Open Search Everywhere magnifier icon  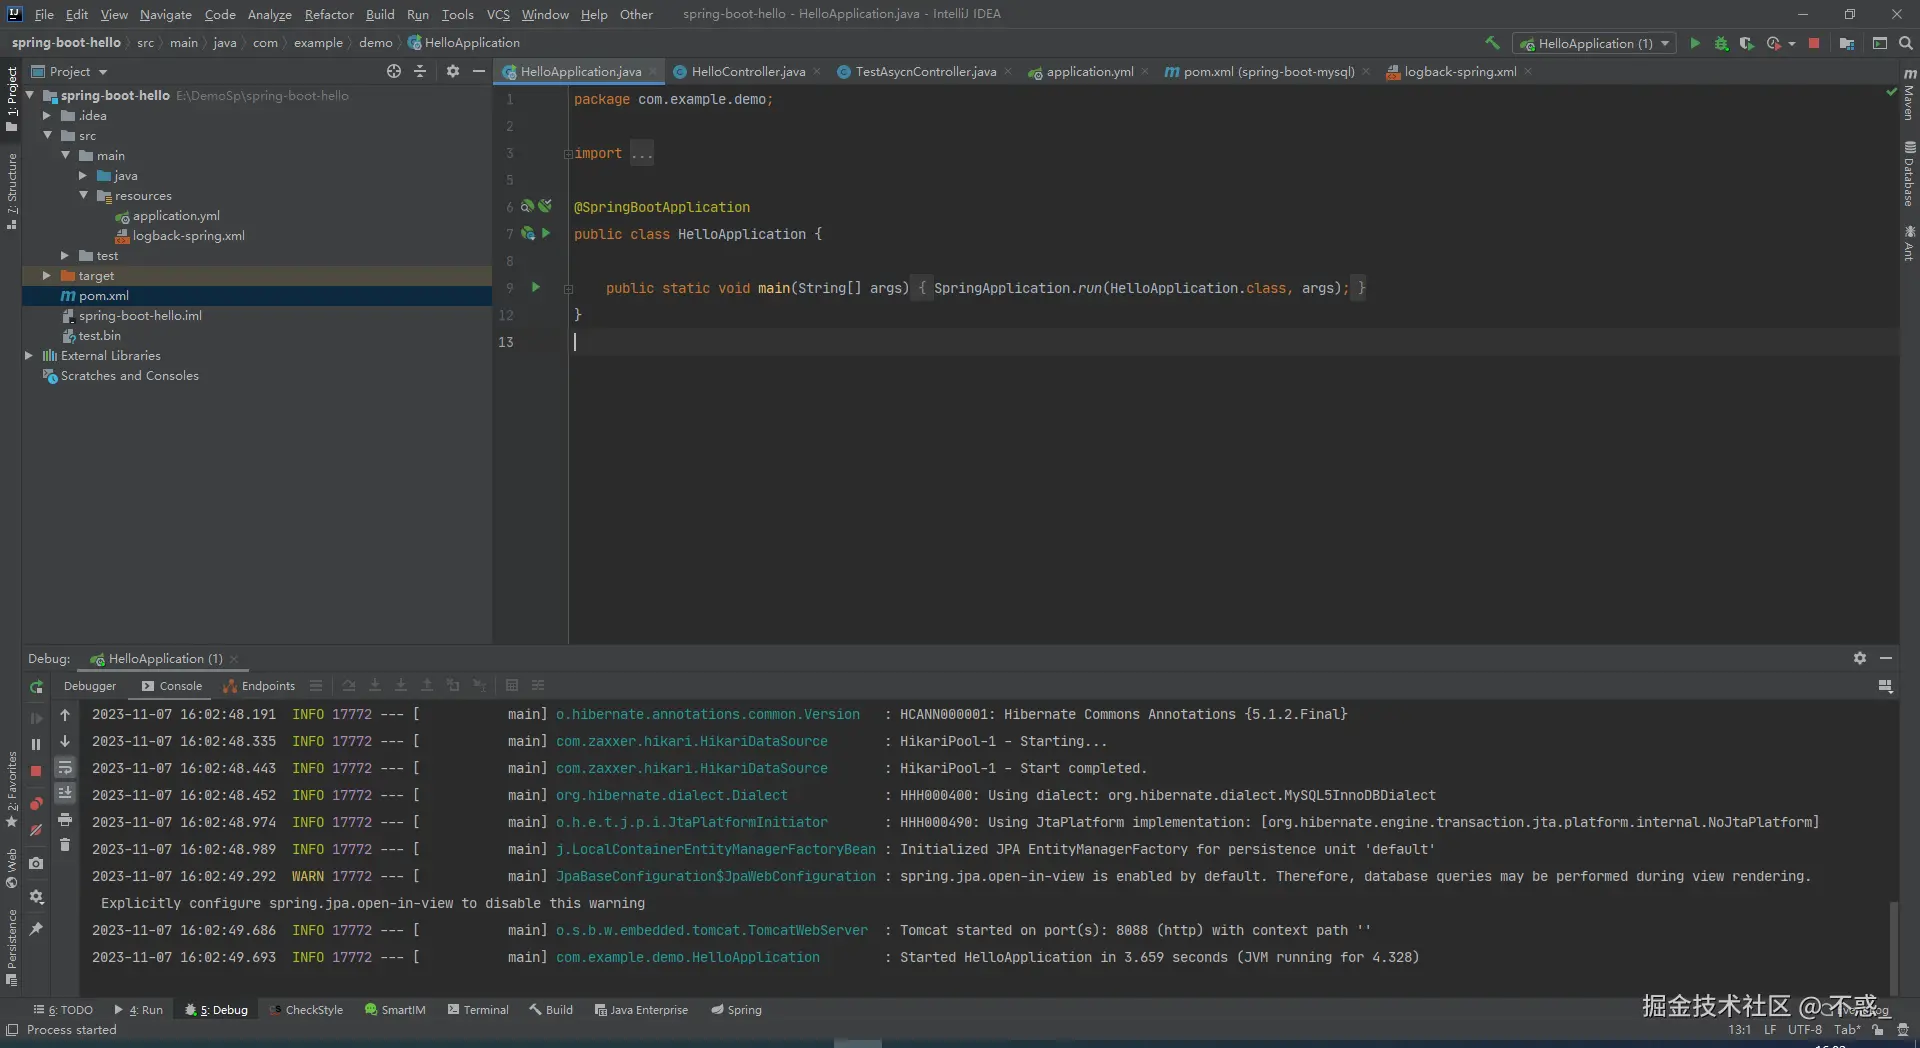[1906, 43]
